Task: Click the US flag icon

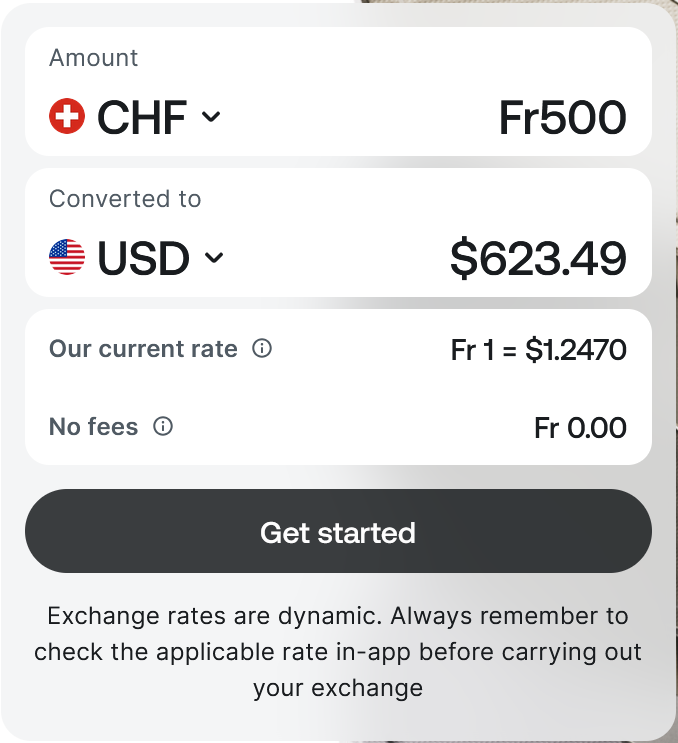Action: [x=67, y=258]
